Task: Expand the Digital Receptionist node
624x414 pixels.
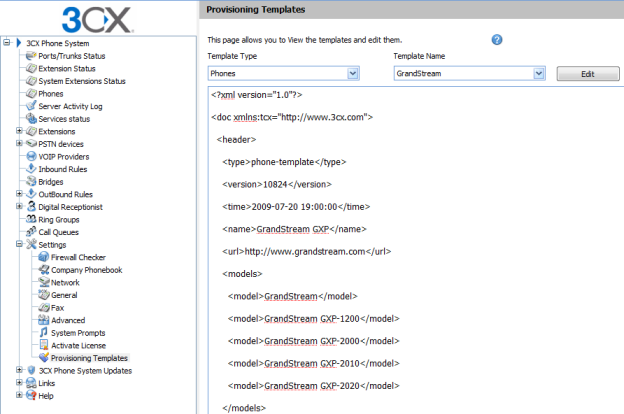Action: tap(19, 206)
